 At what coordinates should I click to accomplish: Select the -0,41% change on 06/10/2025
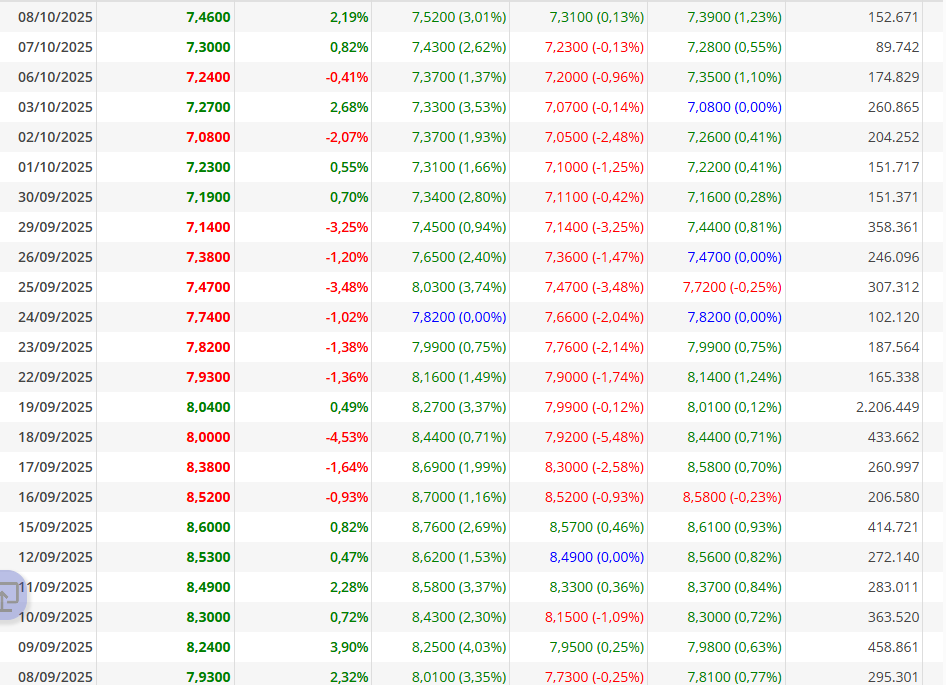347,77
